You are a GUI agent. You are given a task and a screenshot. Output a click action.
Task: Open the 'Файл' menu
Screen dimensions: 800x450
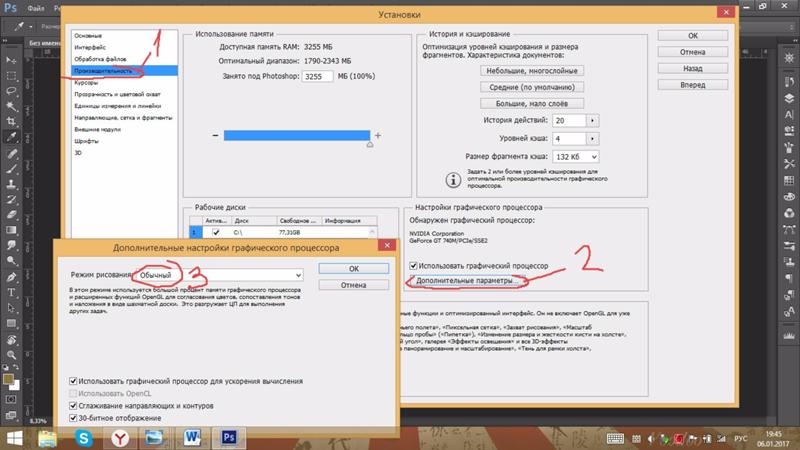(36, 9)
